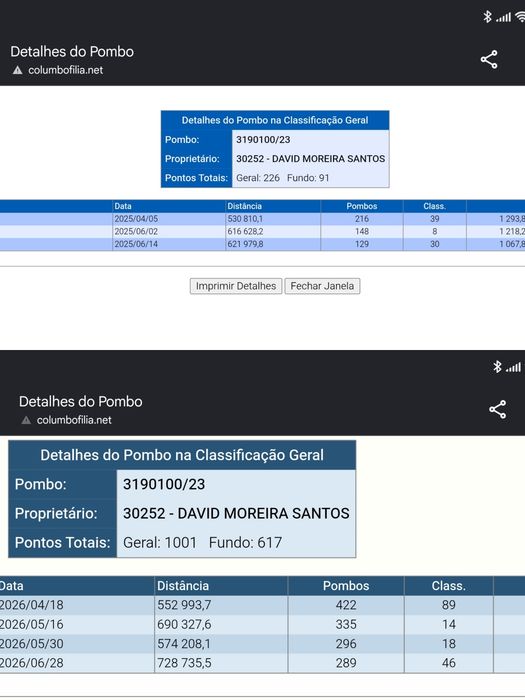Tap the warning triangle beside the top columbofilia.net
This screenshot has width=525, height=700.
point(17,70)
